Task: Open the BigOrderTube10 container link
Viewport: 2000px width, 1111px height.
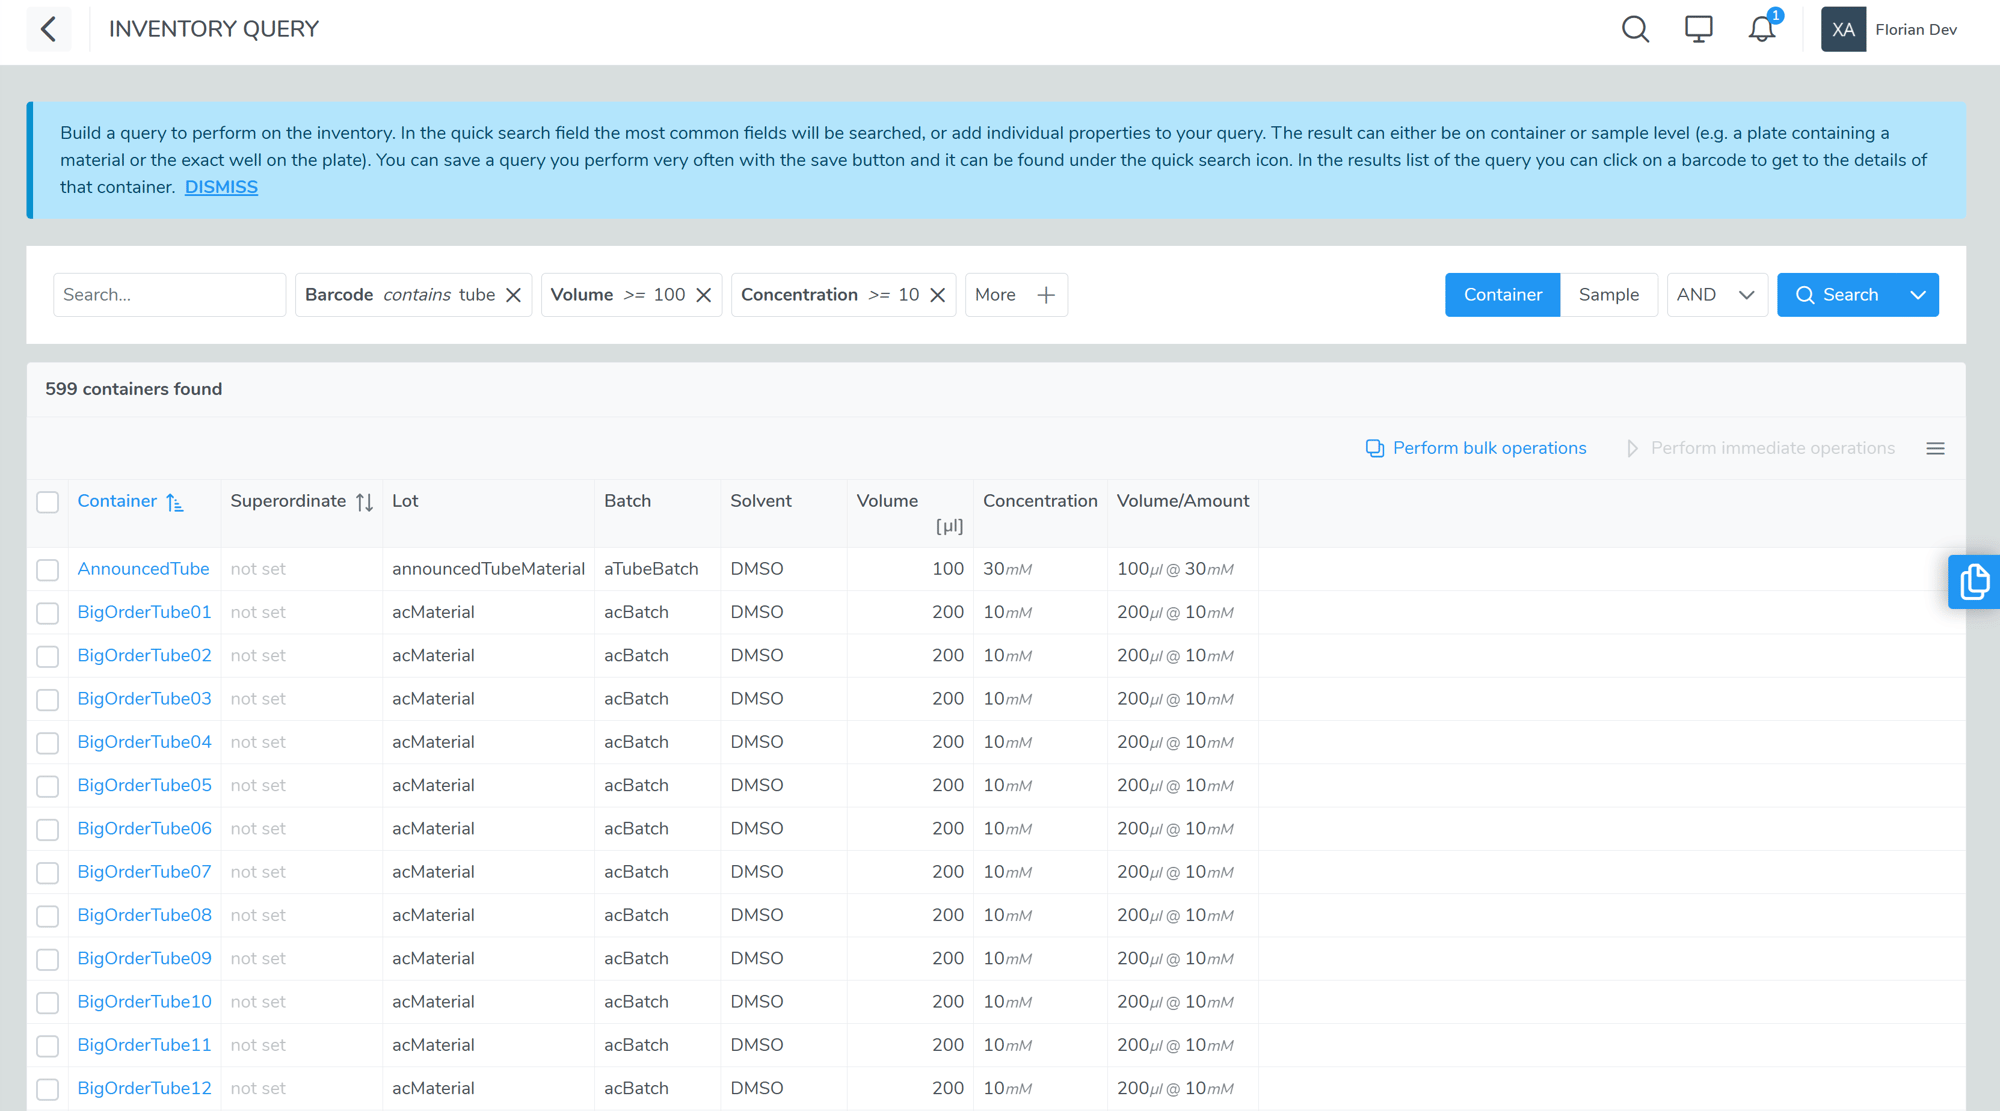Action: [144, 1001]
